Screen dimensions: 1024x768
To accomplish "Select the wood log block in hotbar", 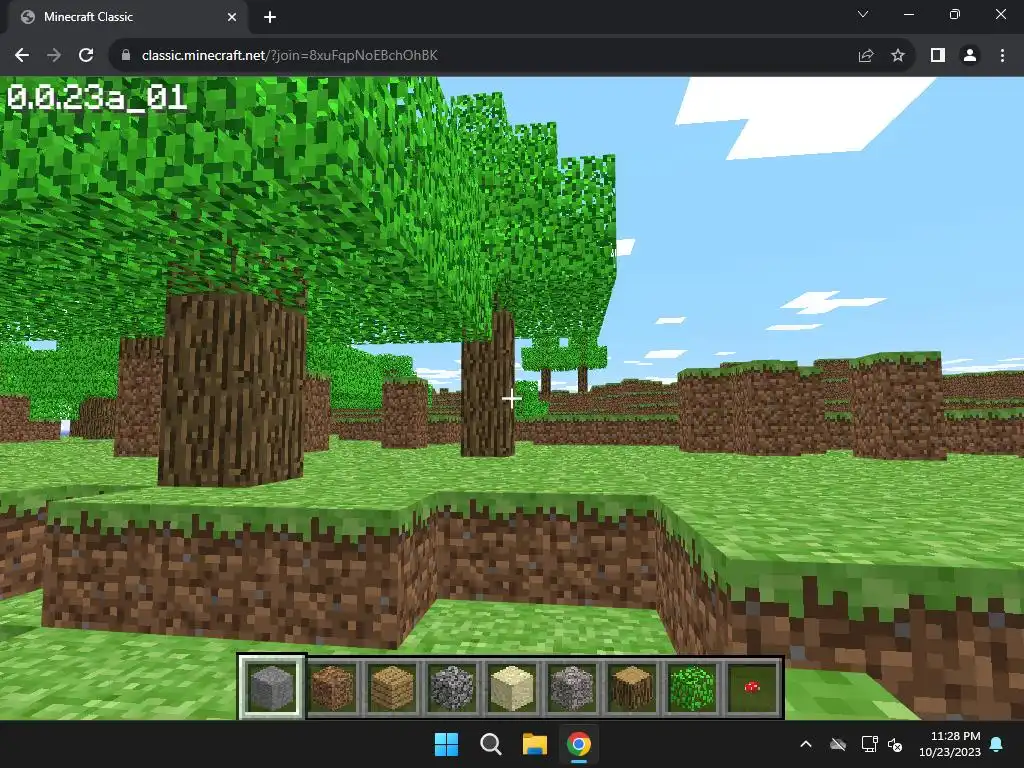I will pos(632,688).
